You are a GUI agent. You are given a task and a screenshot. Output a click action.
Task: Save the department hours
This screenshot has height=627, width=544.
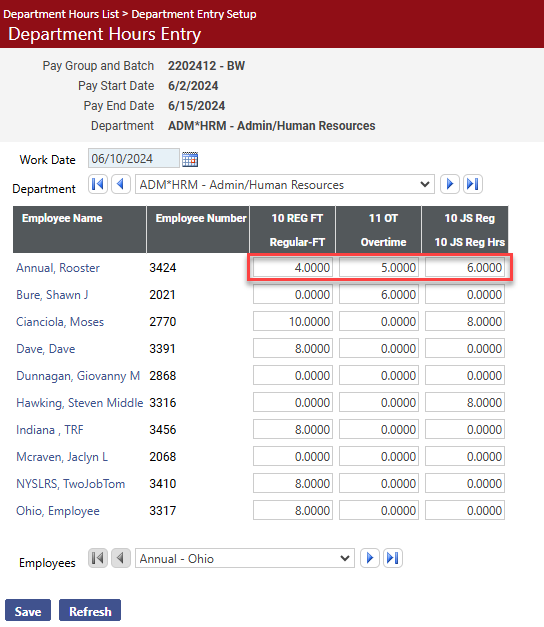(28, 610)
